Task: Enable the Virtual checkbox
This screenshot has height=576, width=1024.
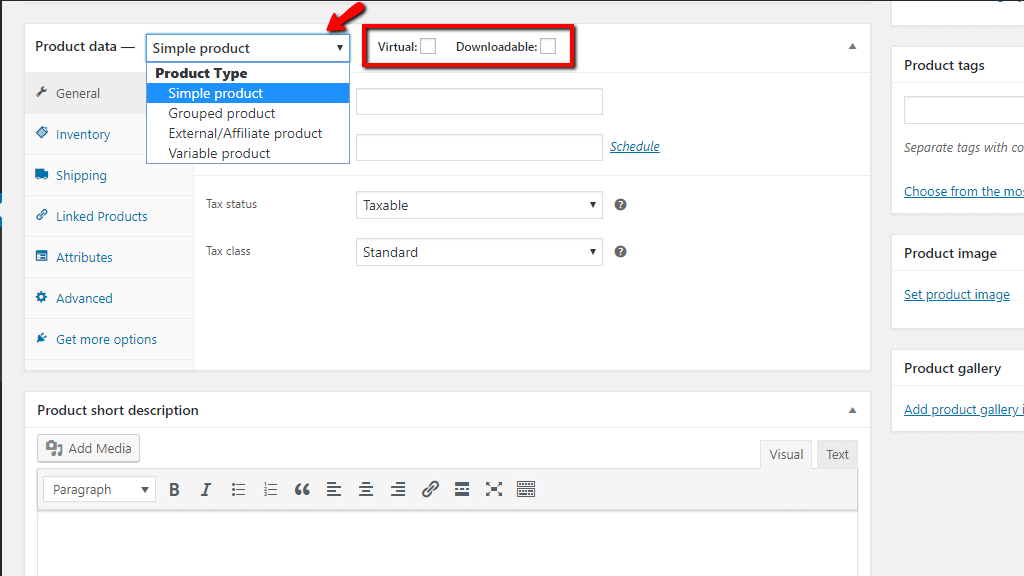Action: coord(428,46)
